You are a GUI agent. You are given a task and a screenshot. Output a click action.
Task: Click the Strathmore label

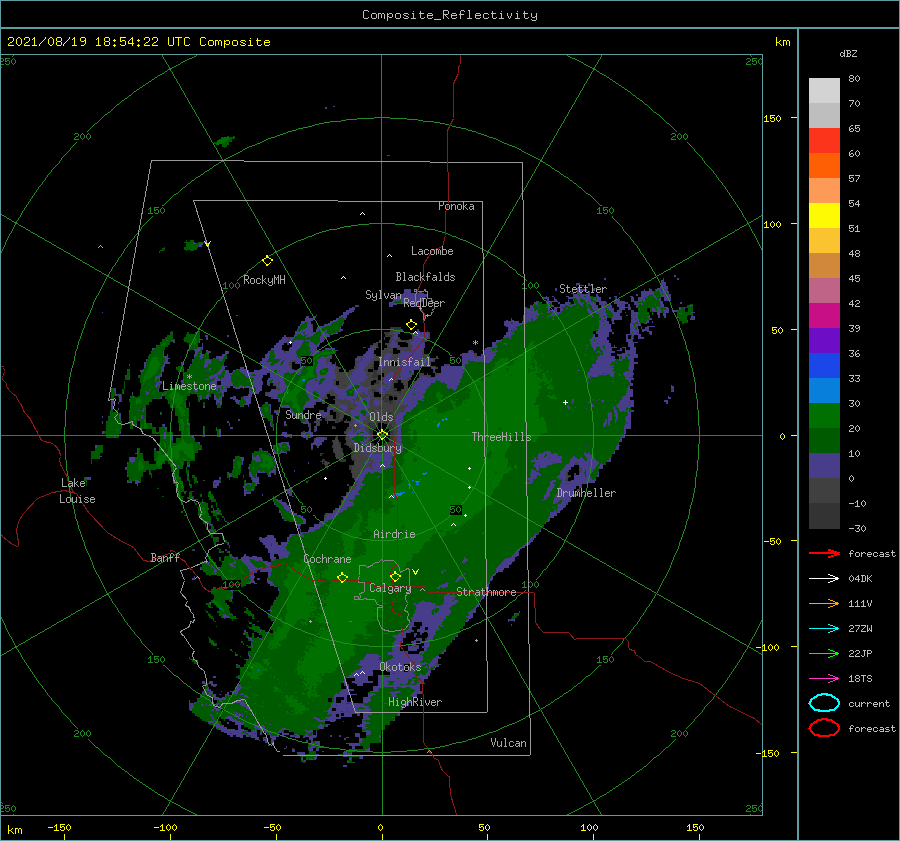click(x=486, y=592)
